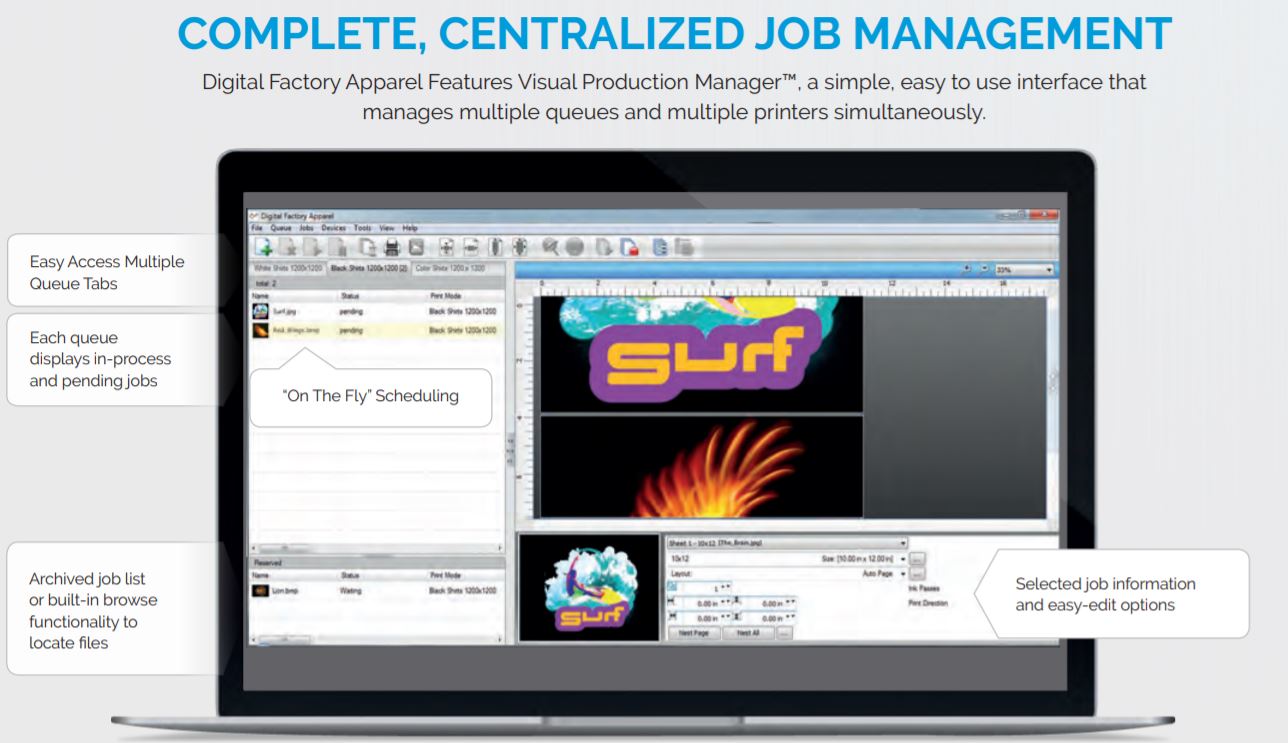Select the Lion.bmp reserved job

tap(377, 591)
